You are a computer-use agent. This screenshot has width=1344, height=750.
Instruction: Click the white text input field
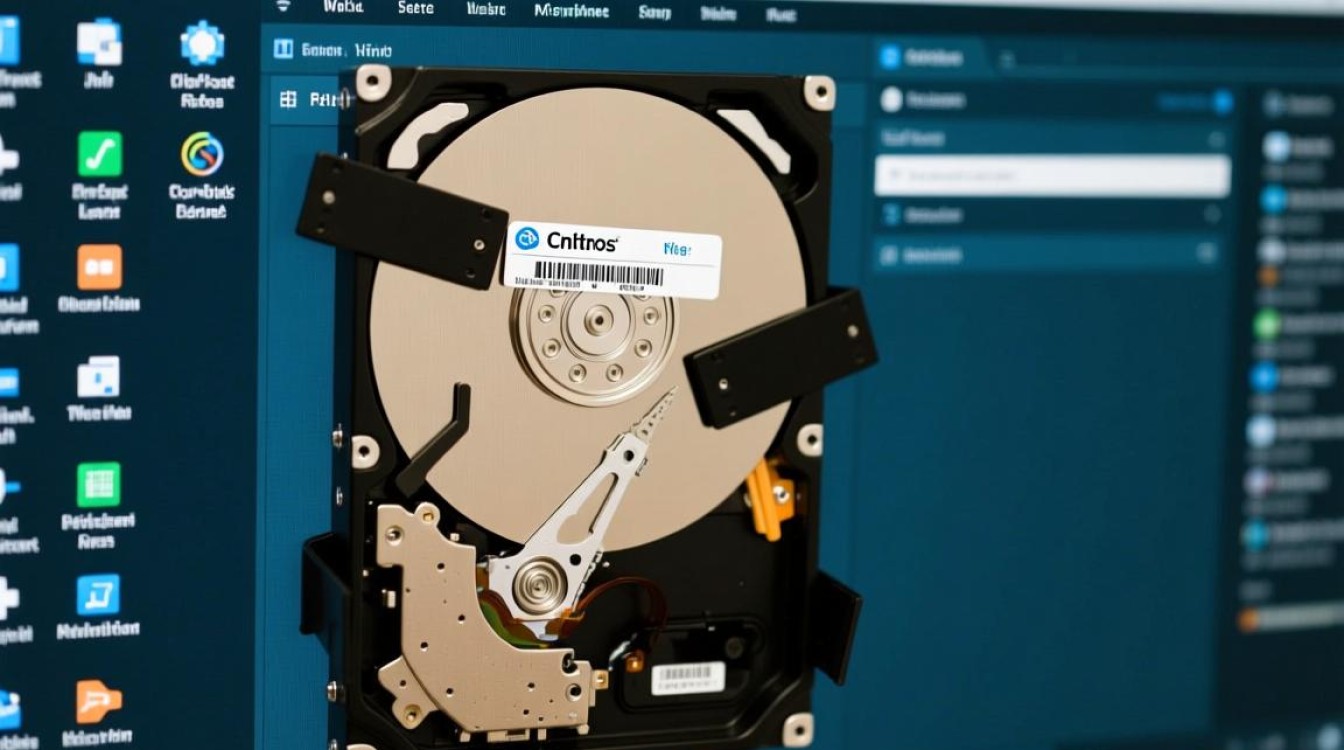tap(1052, 176)
